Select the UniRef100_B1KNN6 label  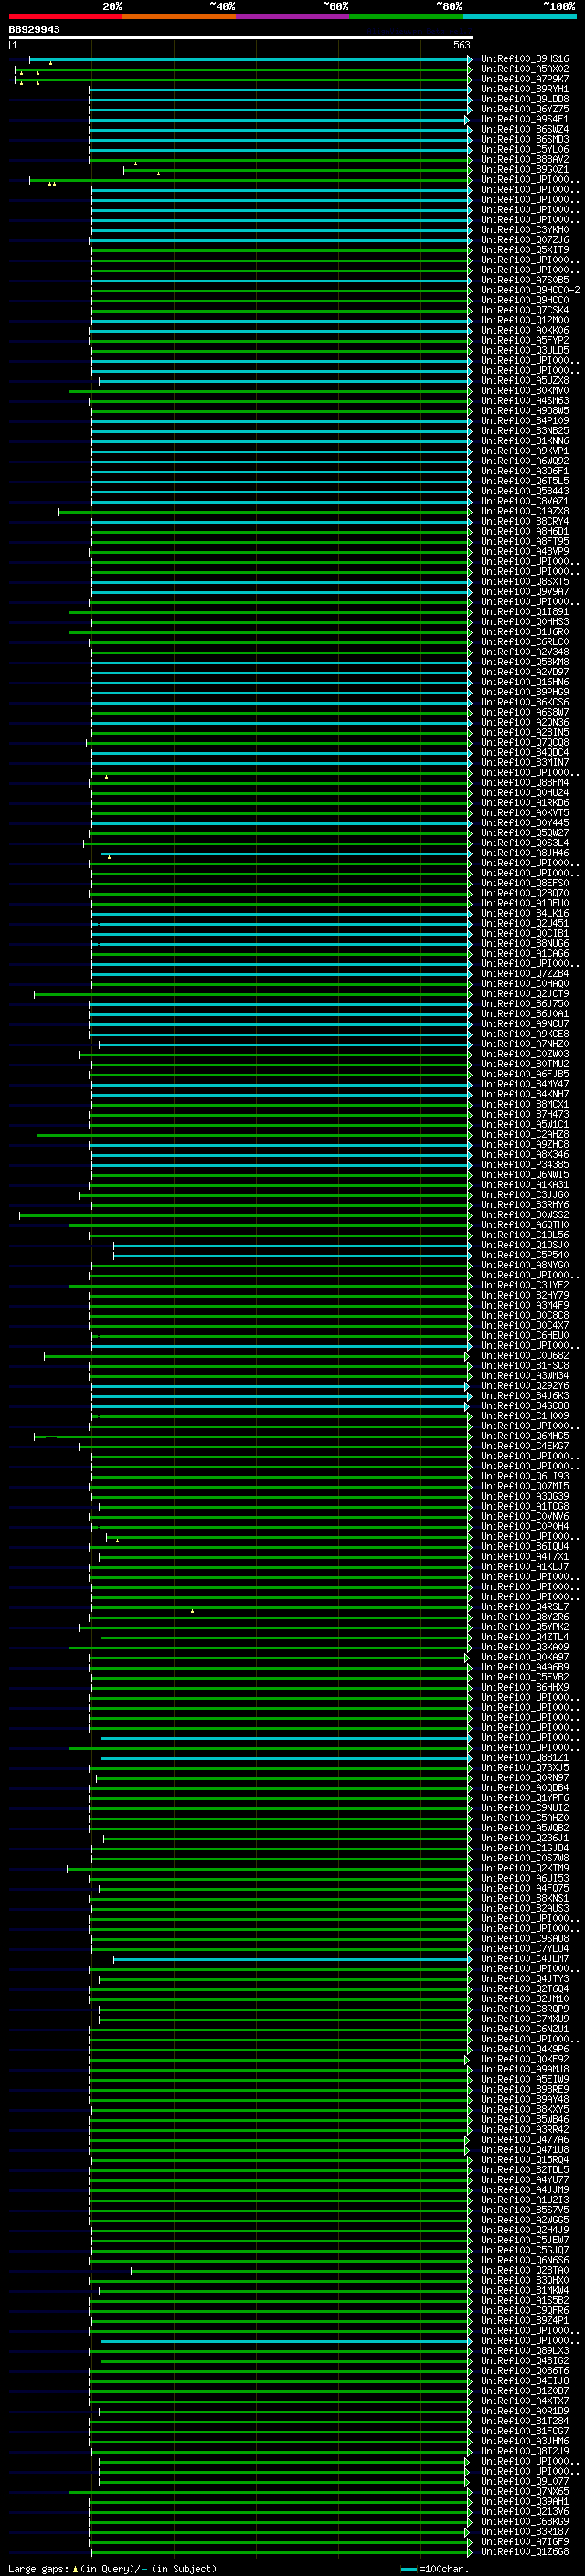(x=524, y=441)
